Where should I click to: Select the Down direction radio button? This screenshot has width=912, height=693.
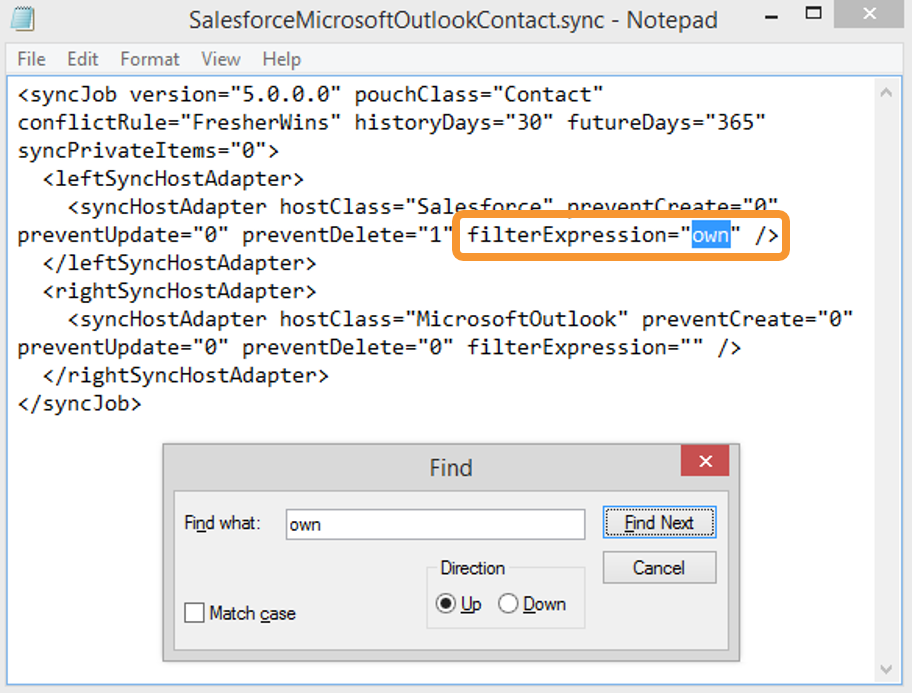pos(508,603)
